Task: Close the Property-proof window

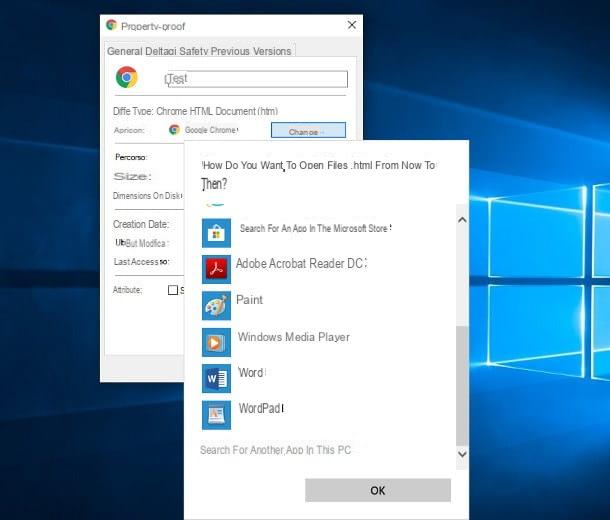Action: point(352,25)
